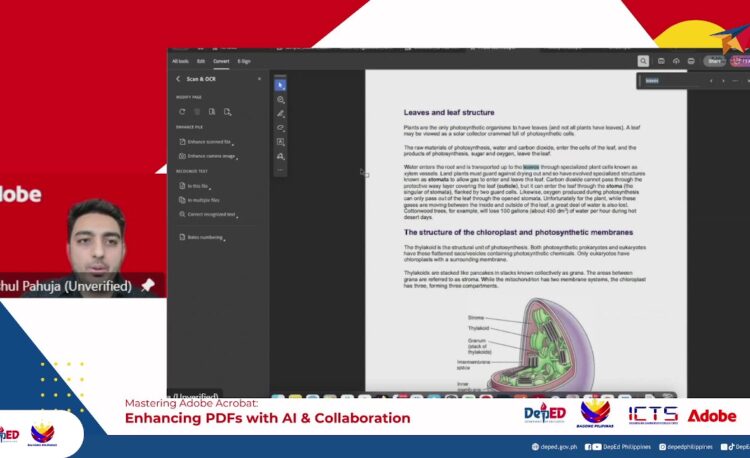
Task: Click heading about chloroplast and photosynthetic membranes
Action: click(518, 232)
